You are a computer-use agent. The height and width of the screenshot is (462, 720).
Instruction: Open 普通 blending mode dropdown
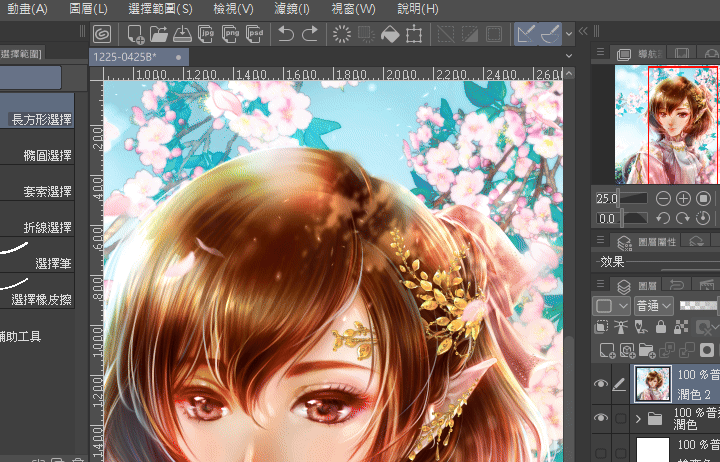click(654, 306)
